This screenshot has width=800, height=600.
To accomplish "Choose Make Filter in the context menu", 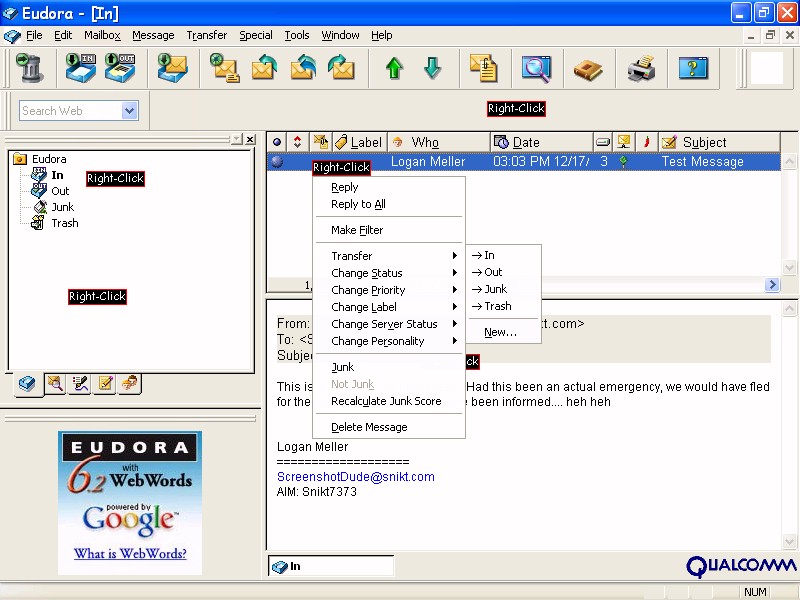I will 389,230.
